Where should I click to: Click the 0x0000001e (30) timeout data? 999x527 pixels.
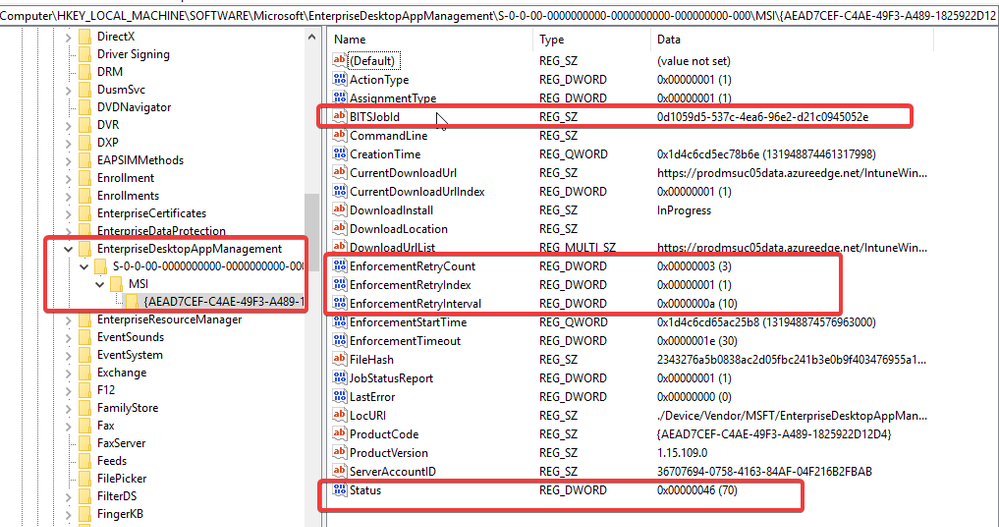[697, 341]
